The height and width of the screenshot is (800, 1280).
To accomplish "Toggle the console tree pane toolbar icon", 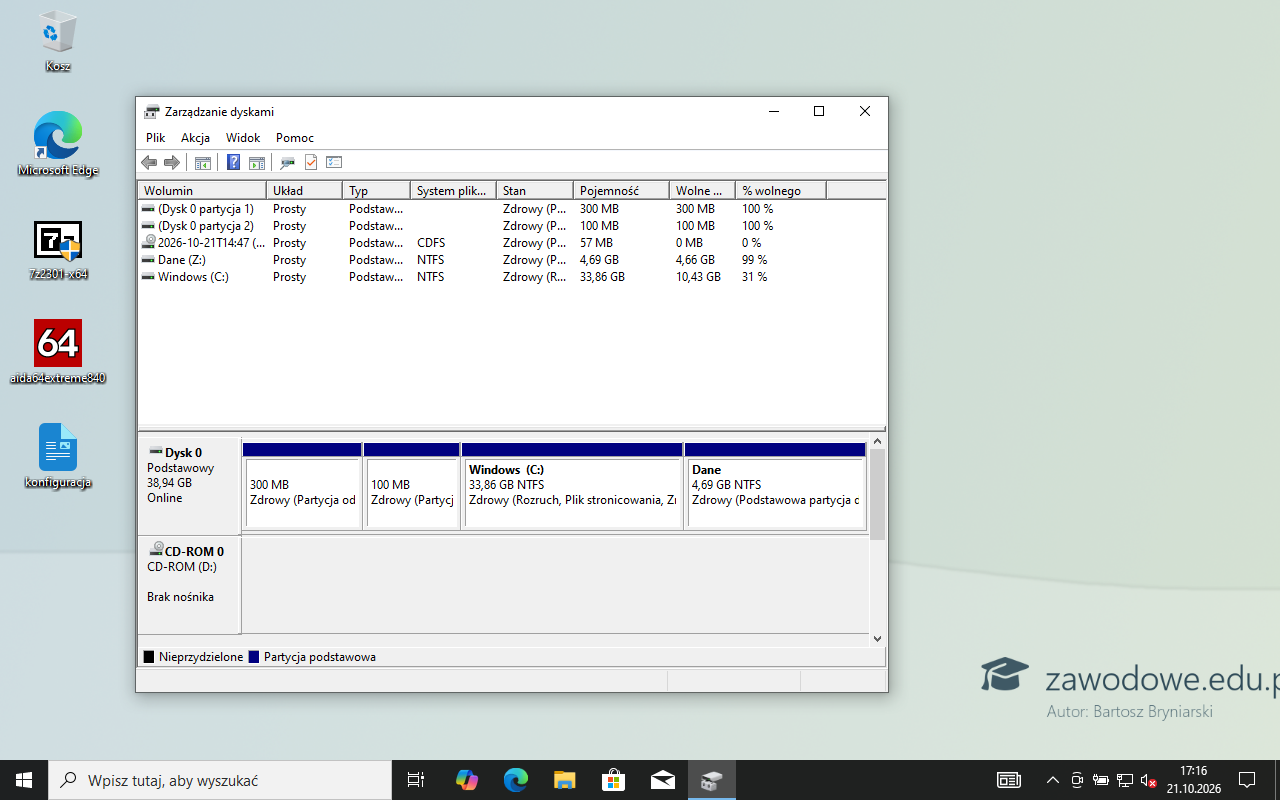I will [202, 162].
